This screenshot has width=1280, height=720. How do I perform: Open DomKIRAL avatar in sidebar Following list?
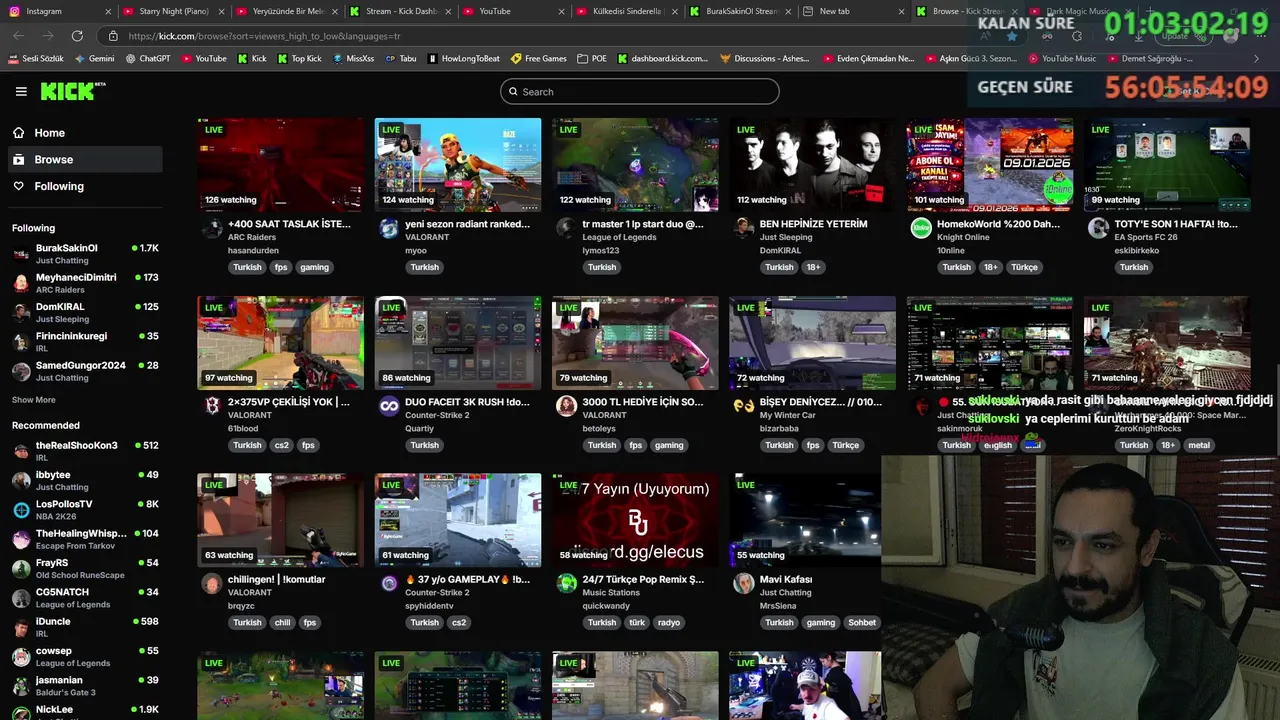pos(21,313)
